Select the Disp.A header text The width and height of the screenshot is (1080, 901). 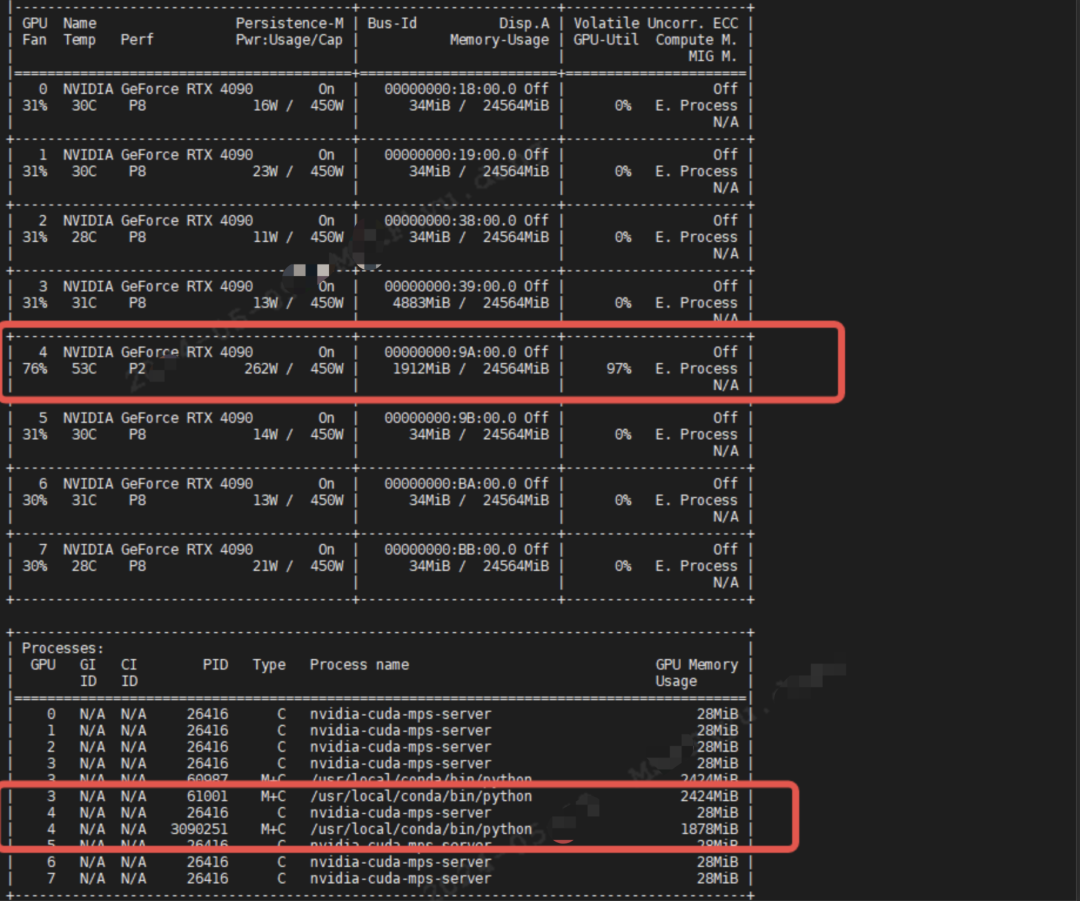click(524, 23)
